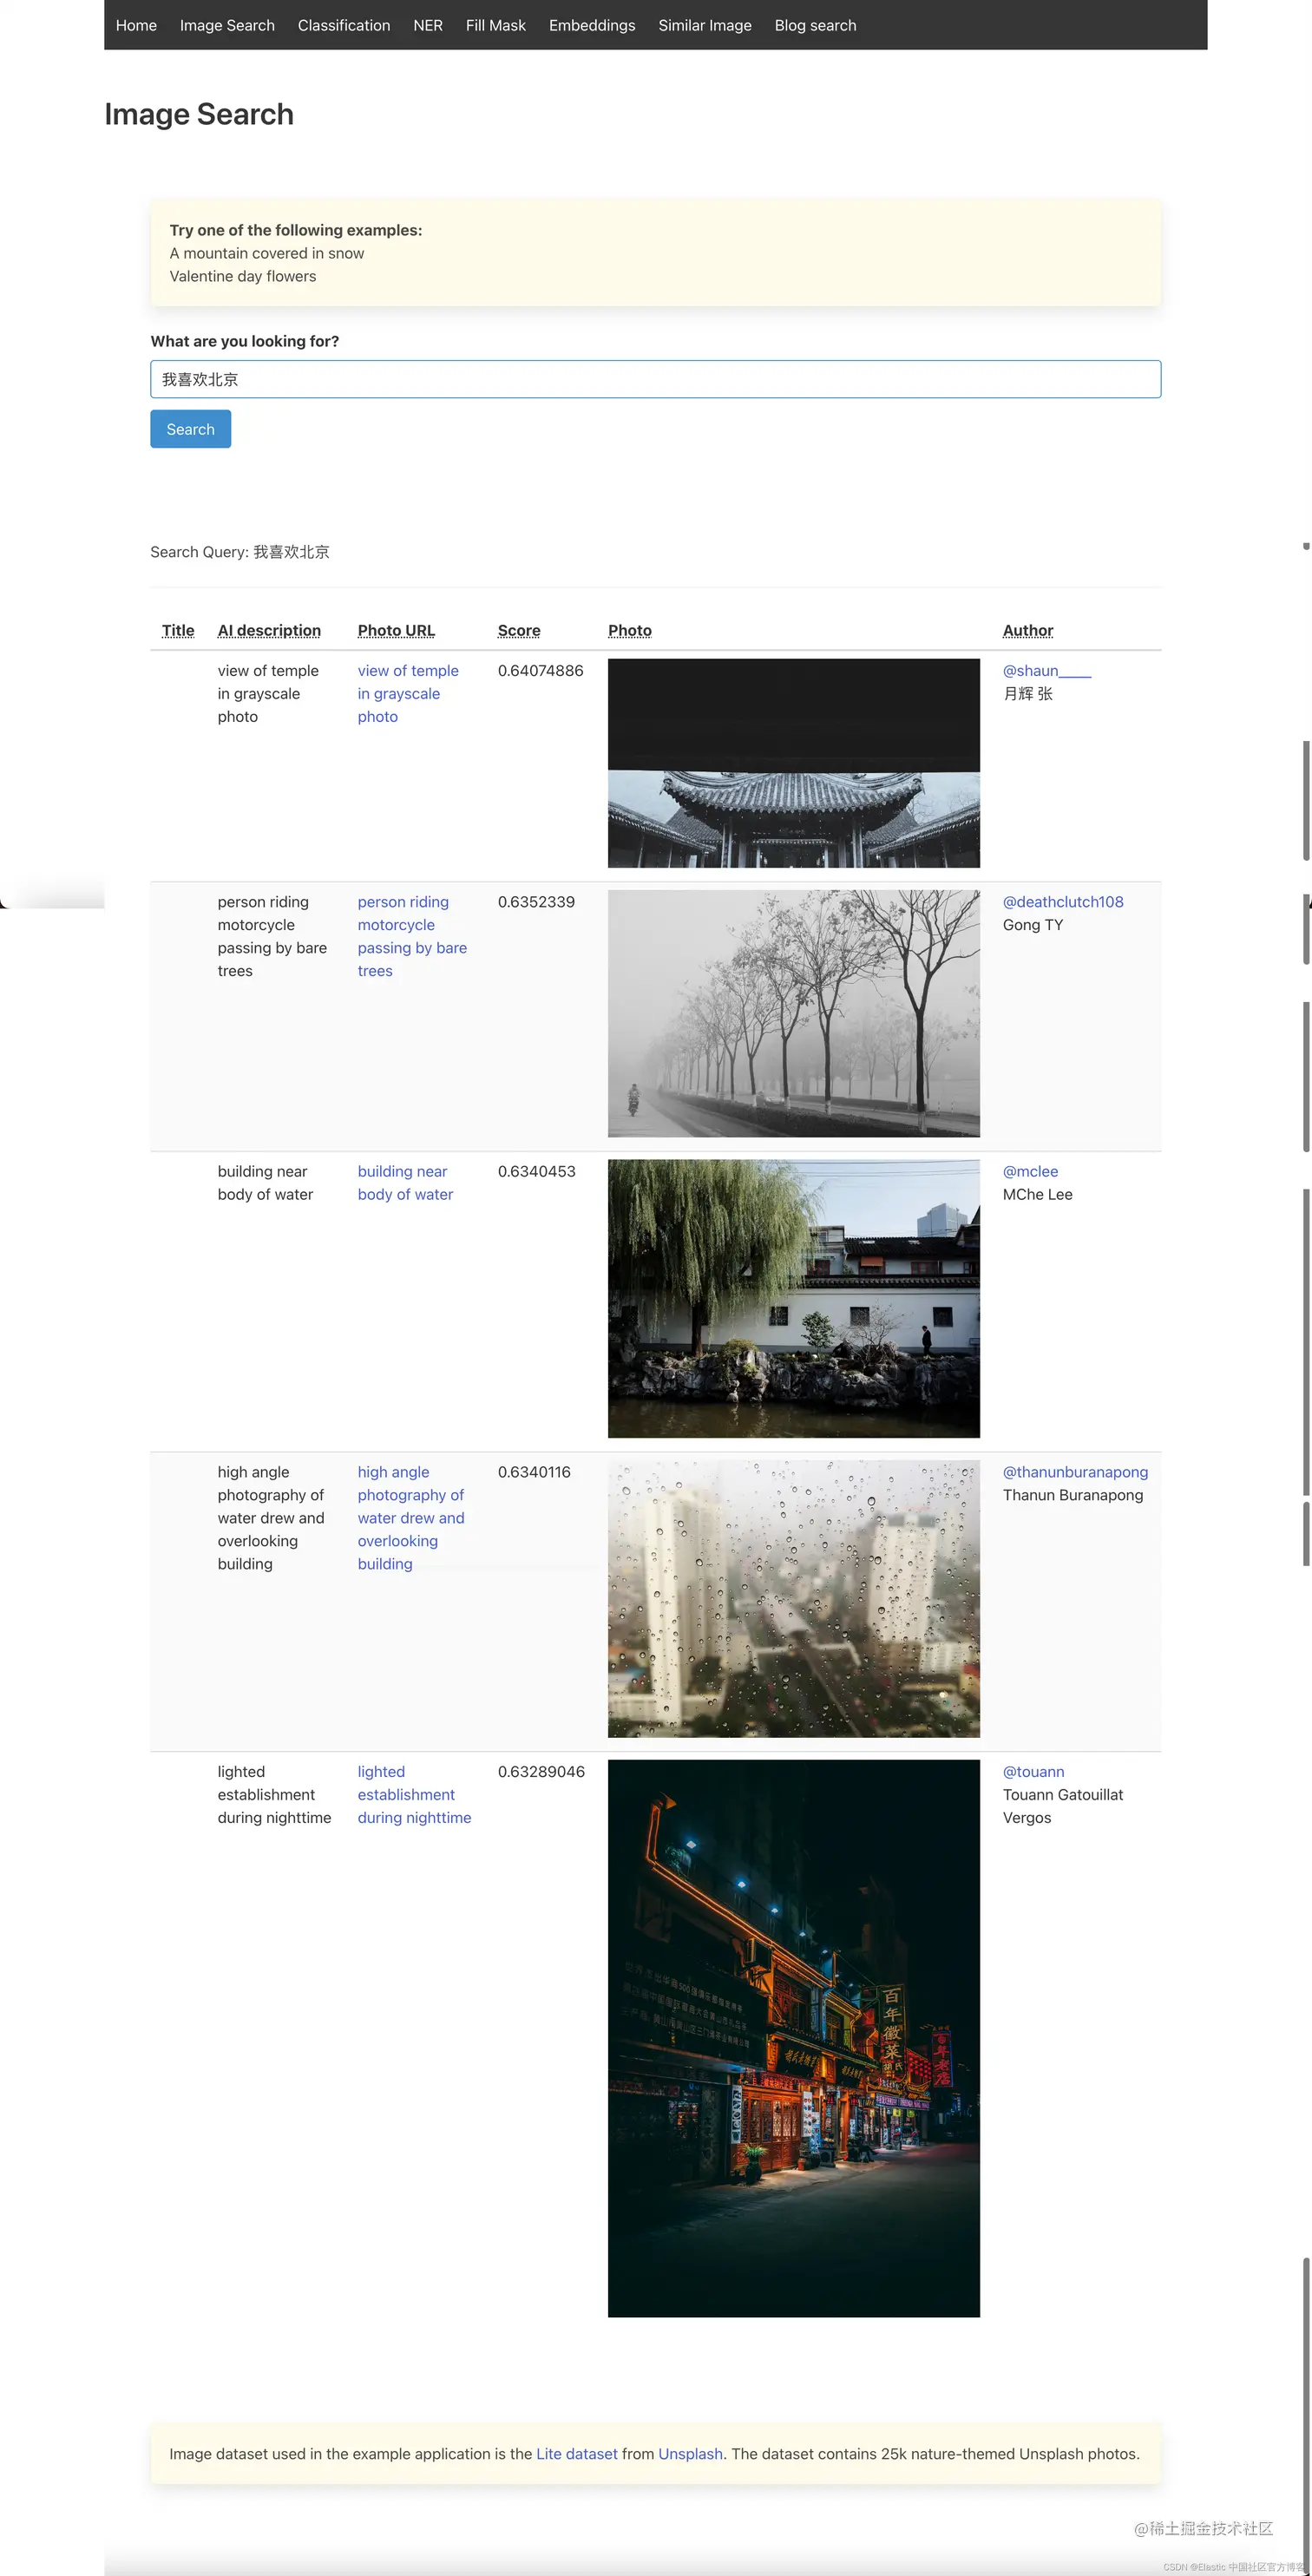
Task: Click the 'What are you looking for?' label
Action: tap(245, 341)
